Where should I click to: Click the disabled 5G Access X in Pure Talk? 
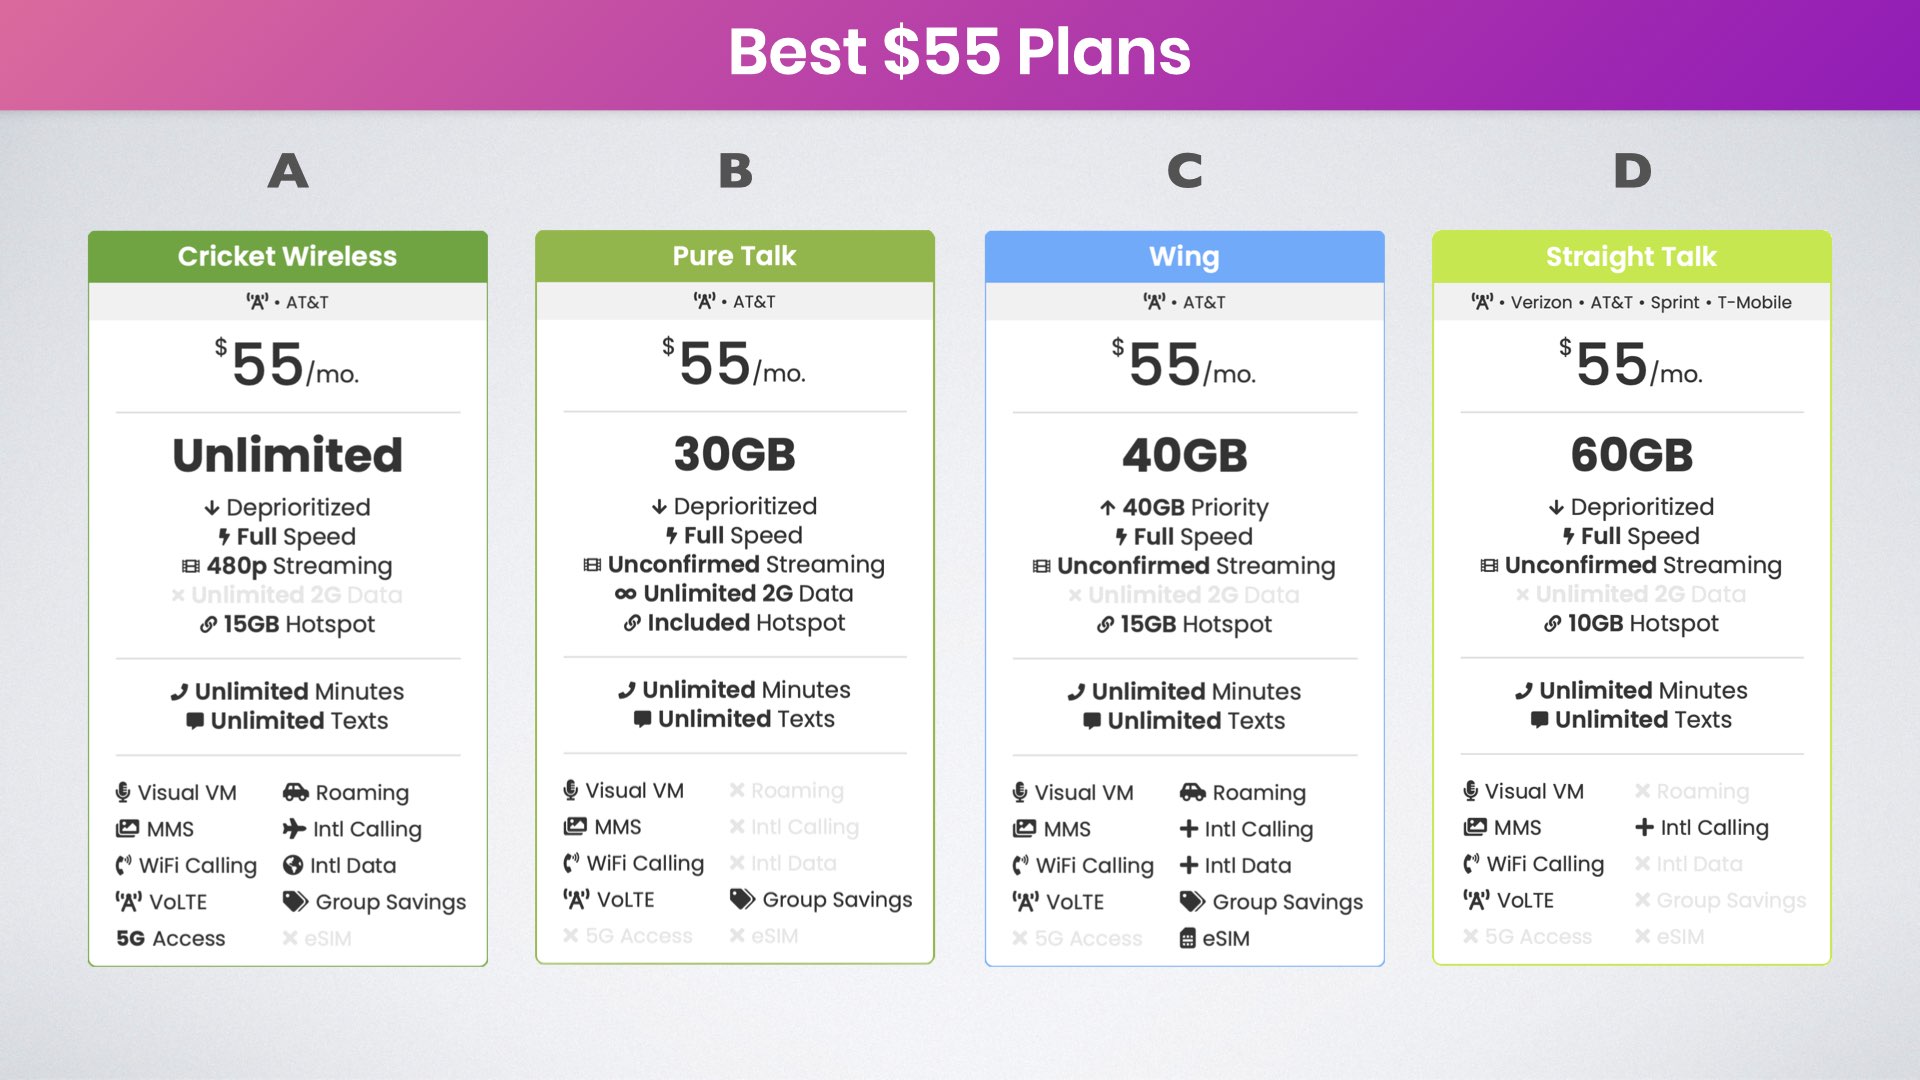[571, 936]
